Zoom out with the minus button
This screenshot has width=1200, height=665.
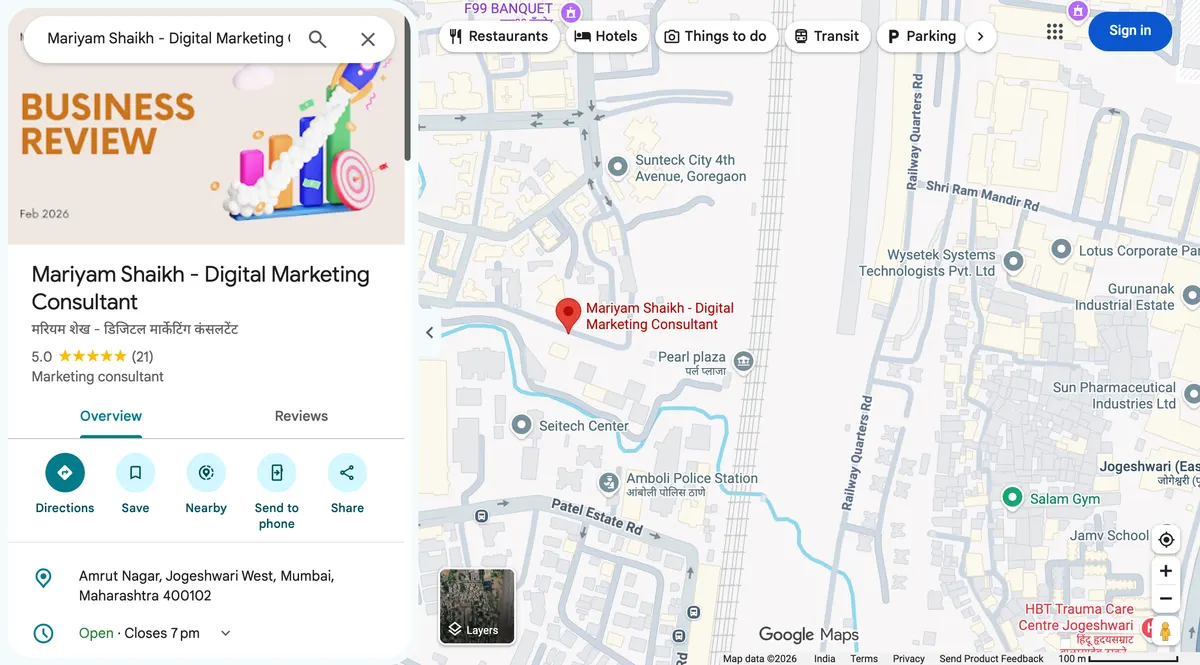pos(1166,599)
